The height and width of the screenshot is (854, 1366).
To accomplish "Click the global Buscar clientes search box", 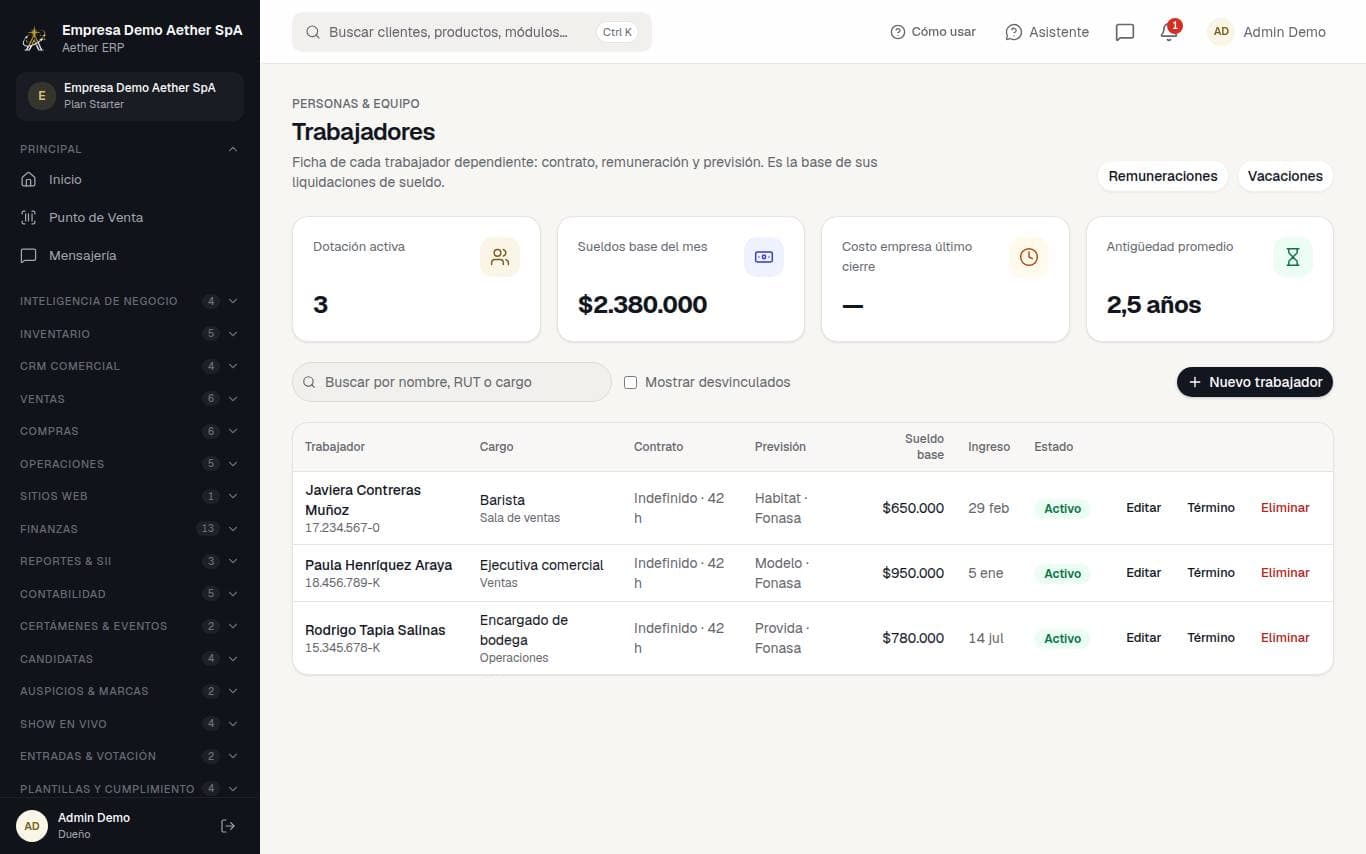I will click(x=472, y=32).
